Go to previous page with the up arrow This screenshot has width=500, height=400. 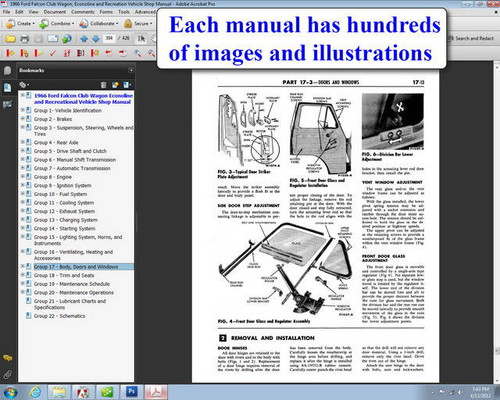(84, 39)
